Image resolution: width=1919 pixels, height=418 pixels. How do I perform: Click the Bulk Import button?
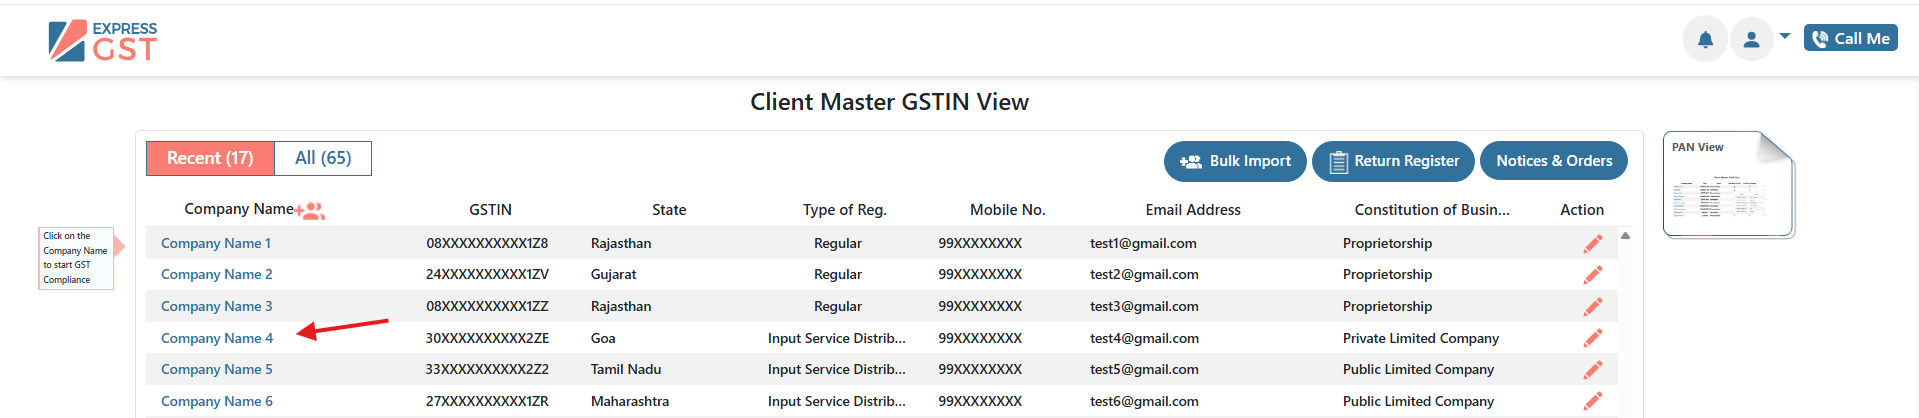1235,161
